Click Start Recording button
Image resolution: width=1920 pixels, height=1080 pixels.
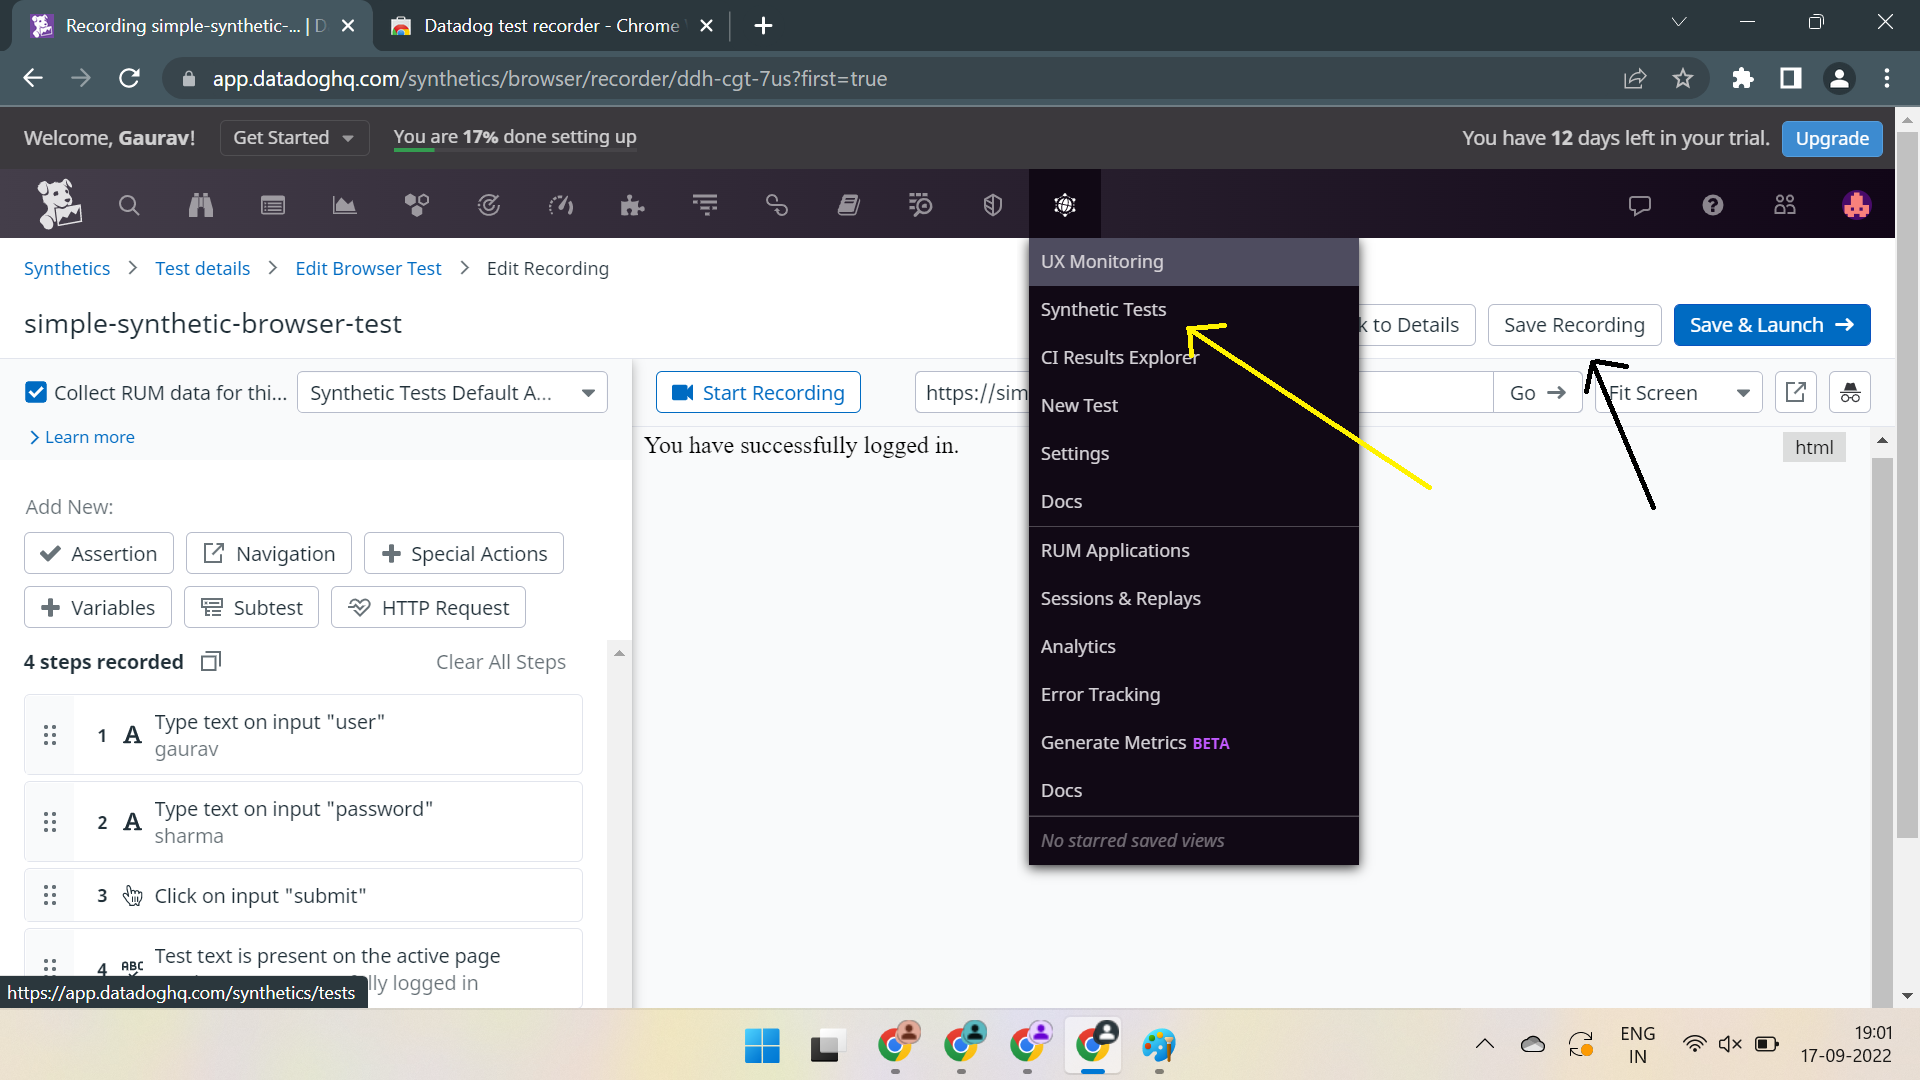tap(758, 392)
